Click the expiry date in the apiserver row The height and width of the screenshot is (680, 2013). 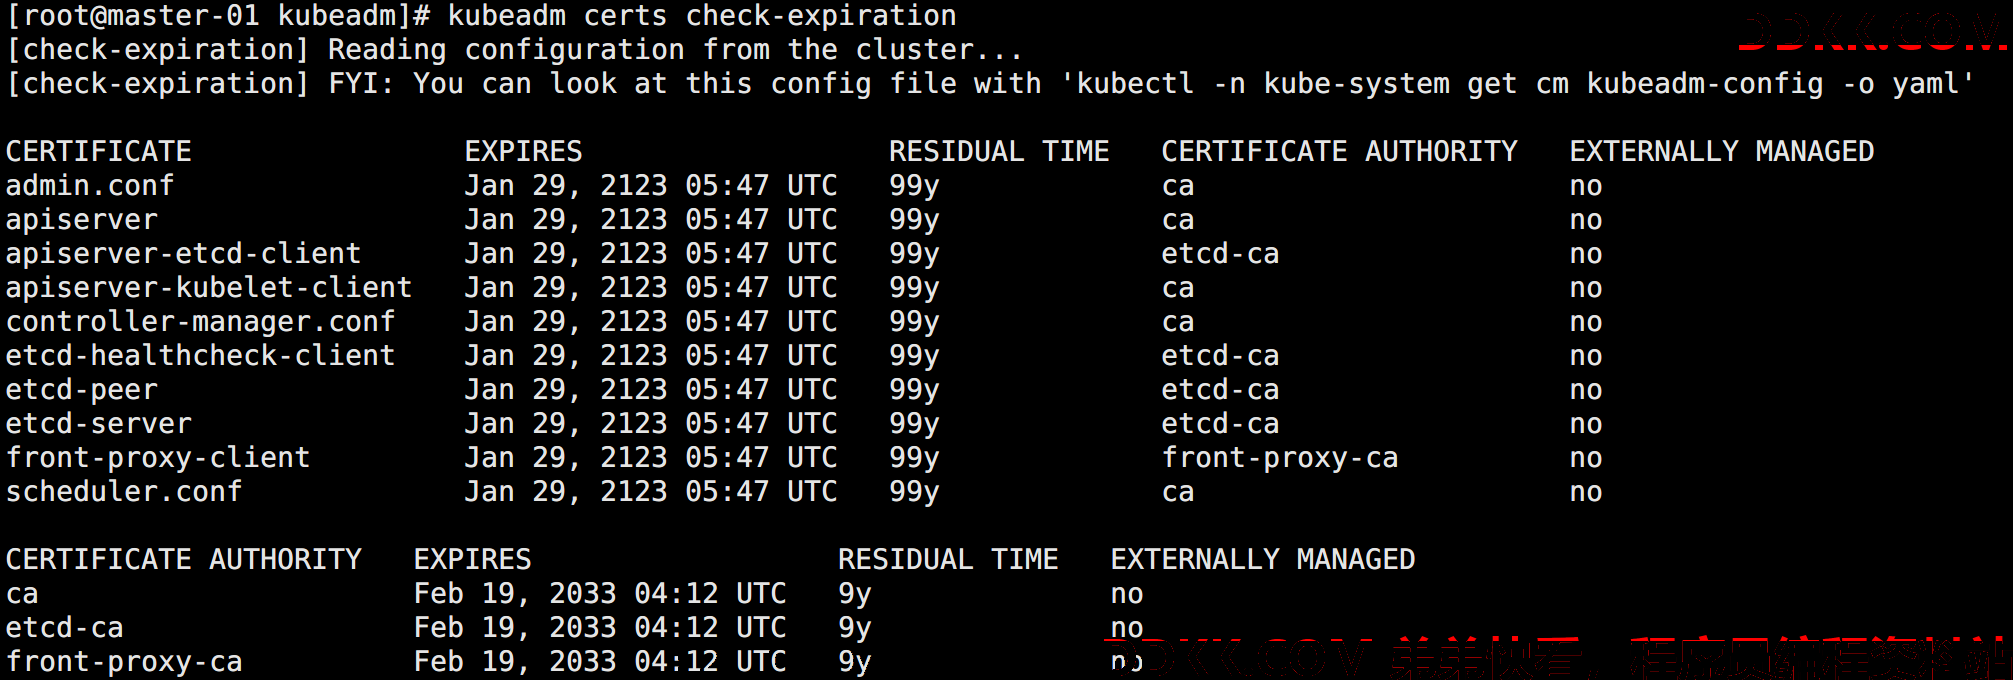[x=650, y=220]
